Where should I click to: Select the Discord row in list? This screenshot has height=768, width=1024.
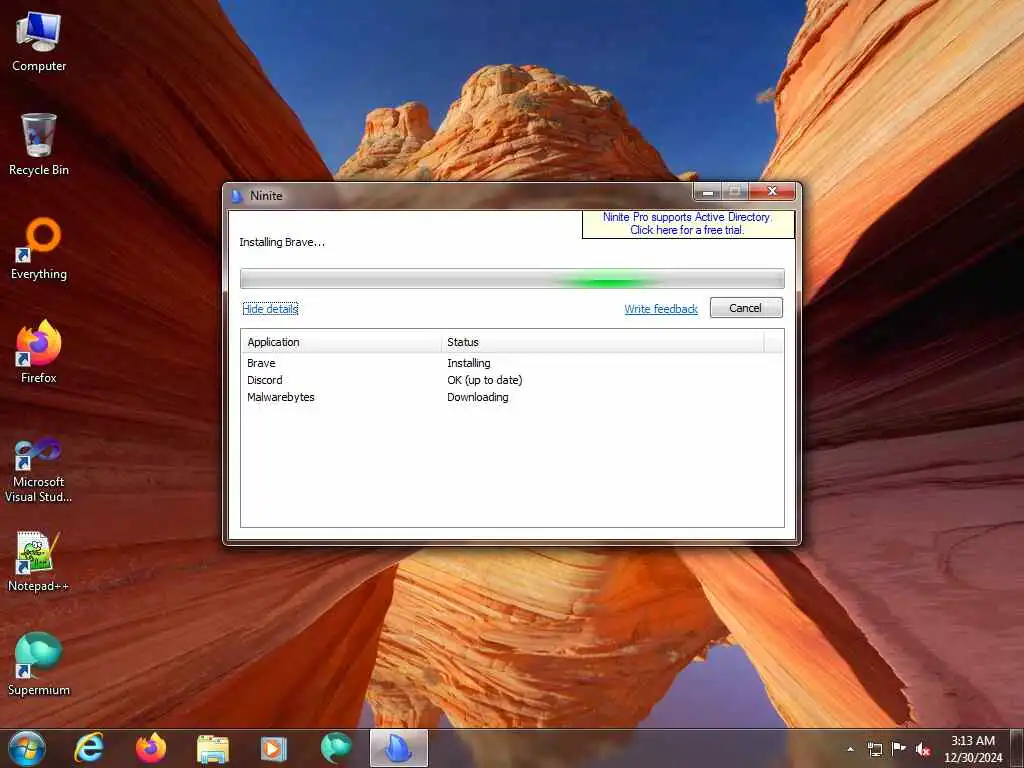click(x=512, y=380)
